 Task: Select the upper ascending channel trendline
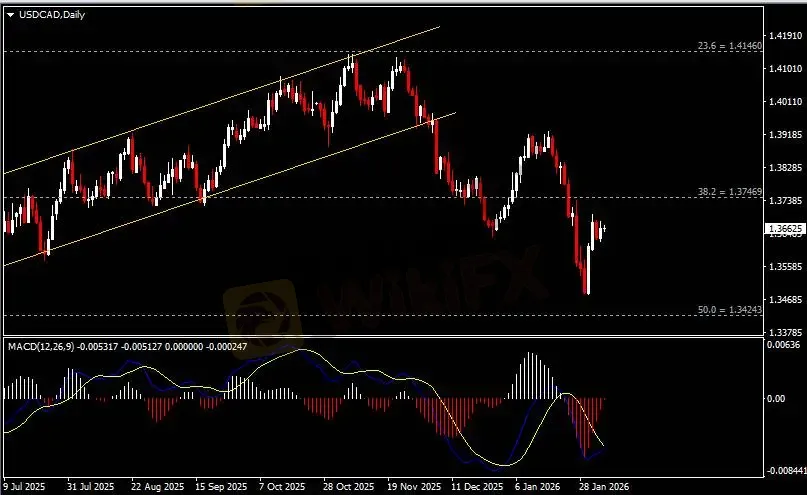tap(221, 100)
